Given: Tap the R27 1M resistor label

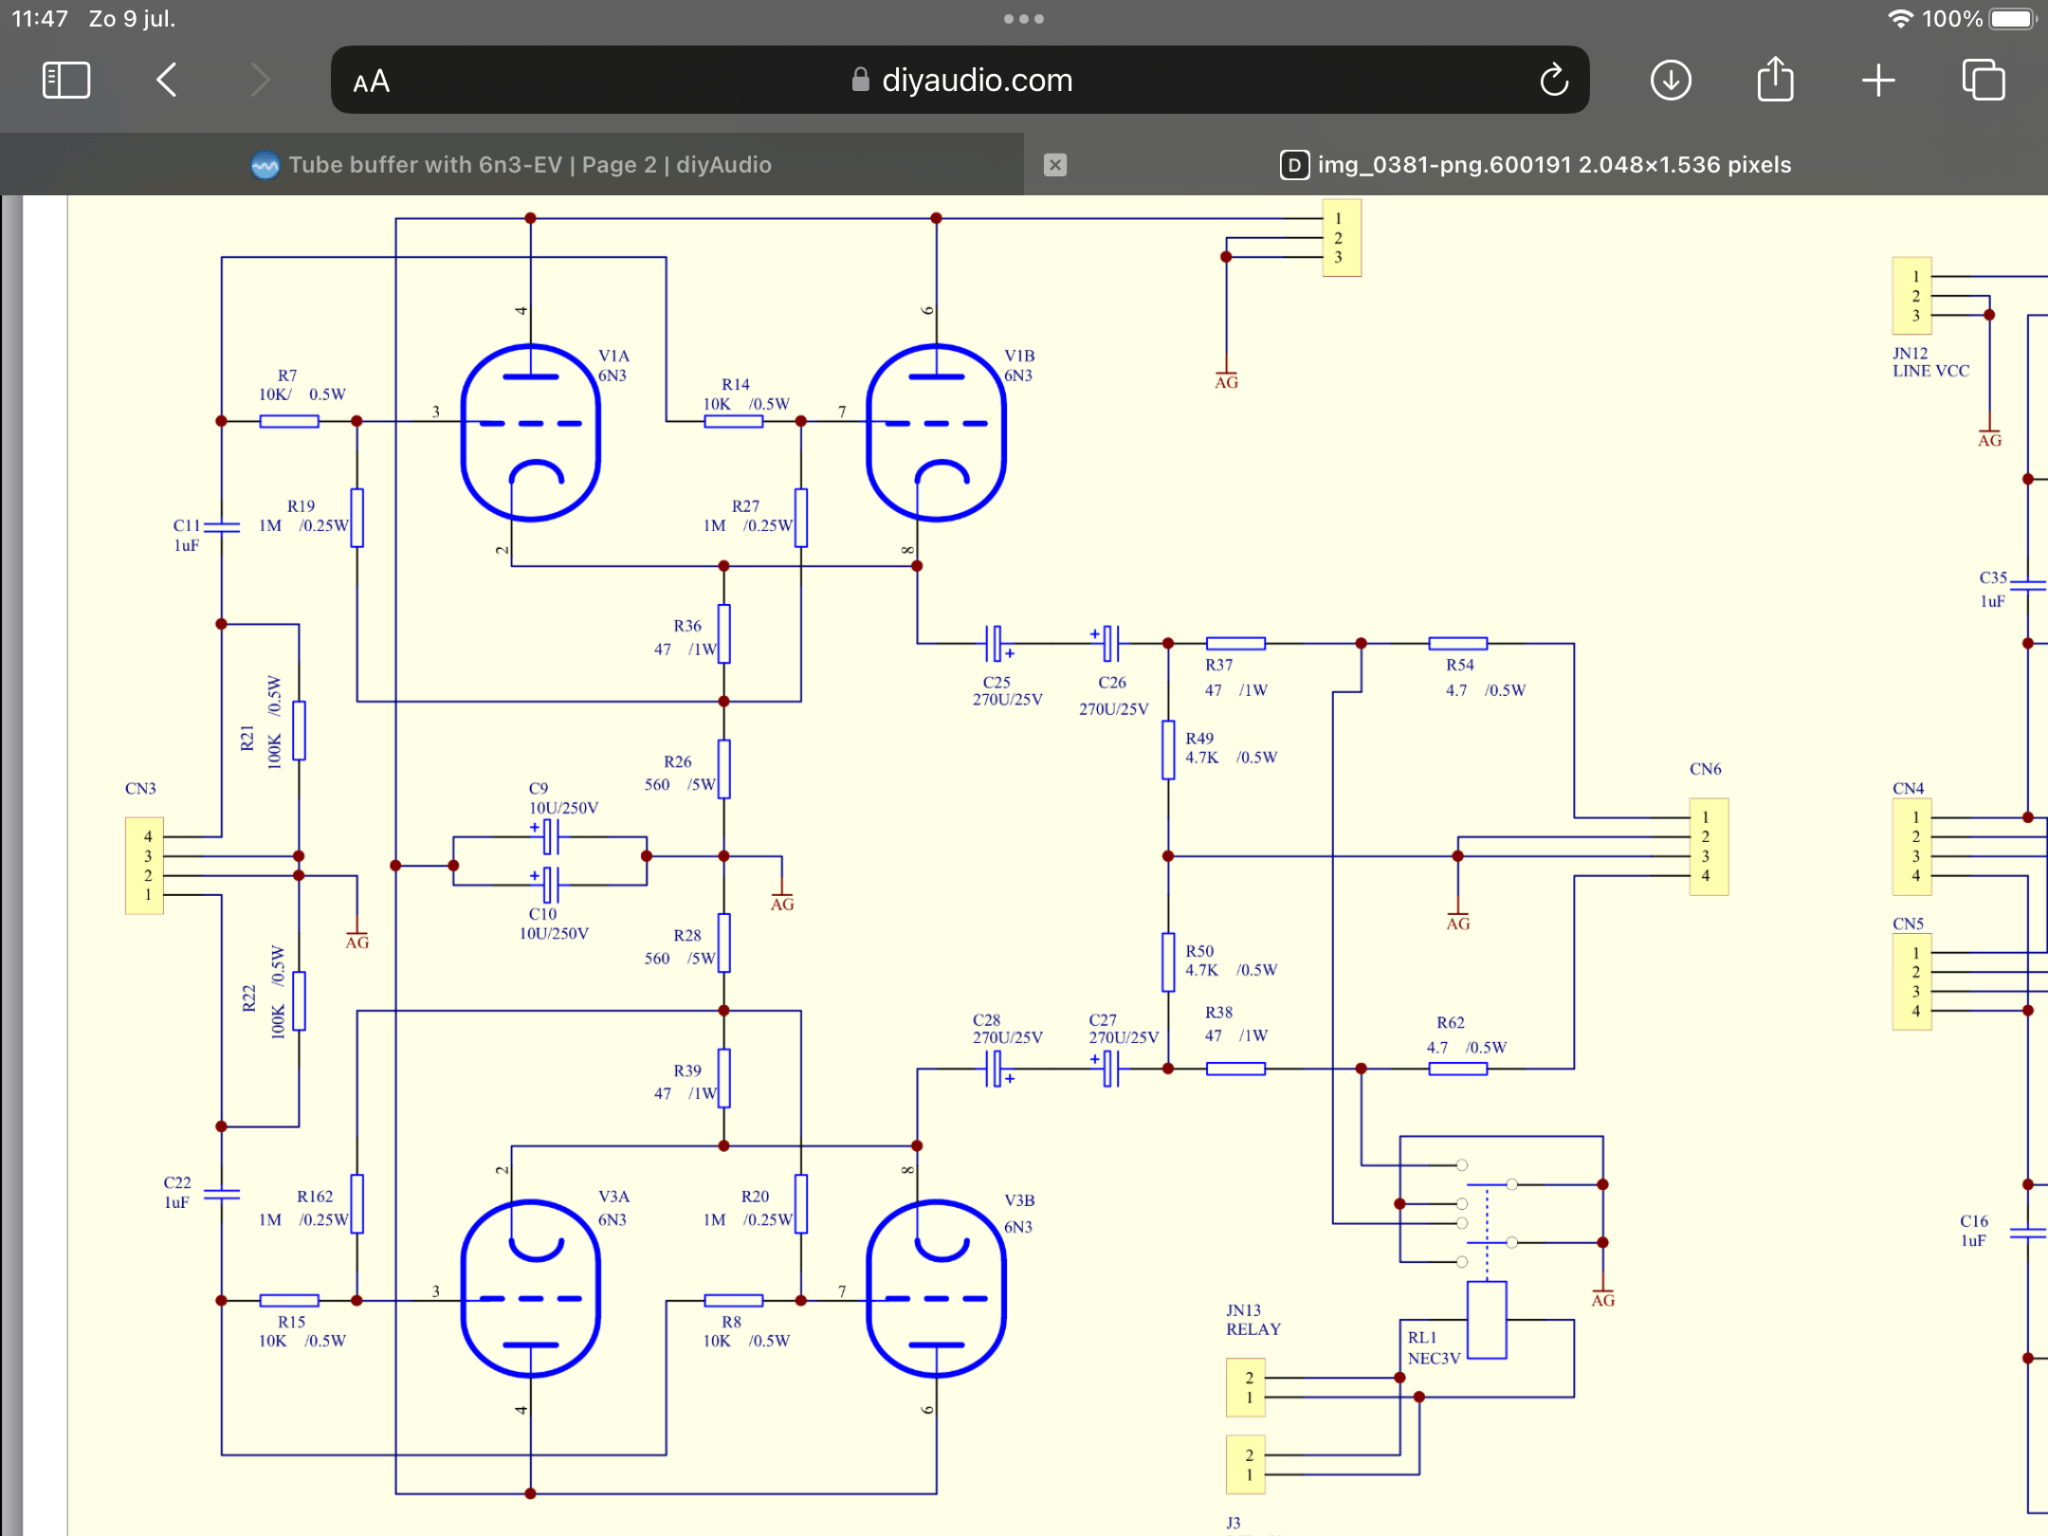Looking at the screenshot, I should pyautogui.click(x=748, y=516).
